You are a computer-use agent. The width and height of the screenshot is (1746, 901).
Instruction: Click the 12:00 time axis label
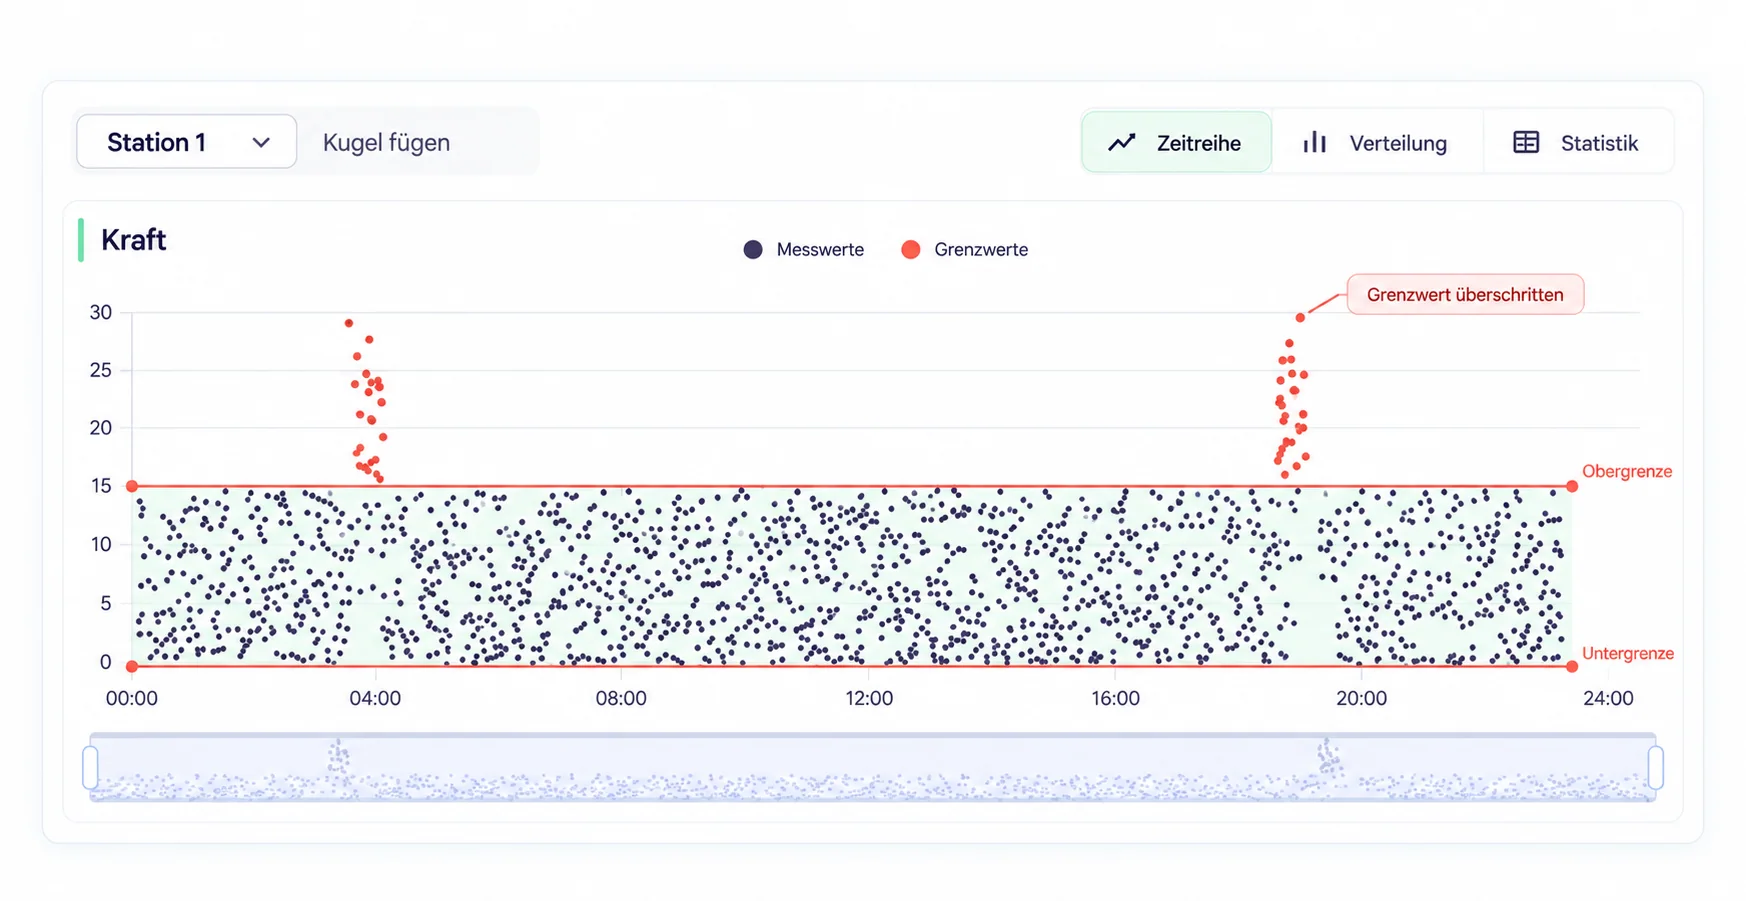click(x=869, y=699)
